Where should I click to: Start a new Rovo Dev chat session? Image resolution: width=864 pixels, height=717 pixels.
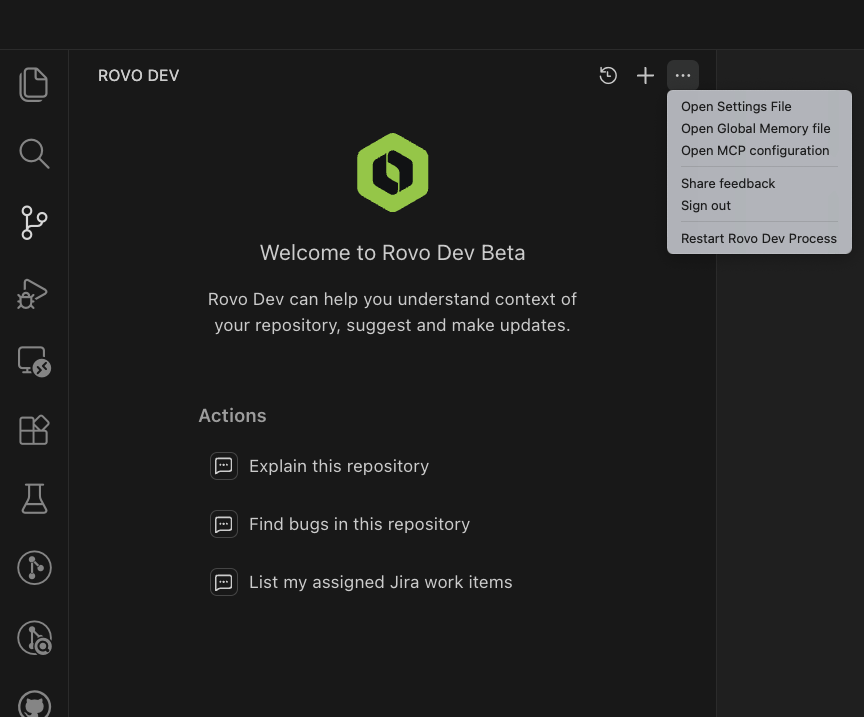point(645,76)
